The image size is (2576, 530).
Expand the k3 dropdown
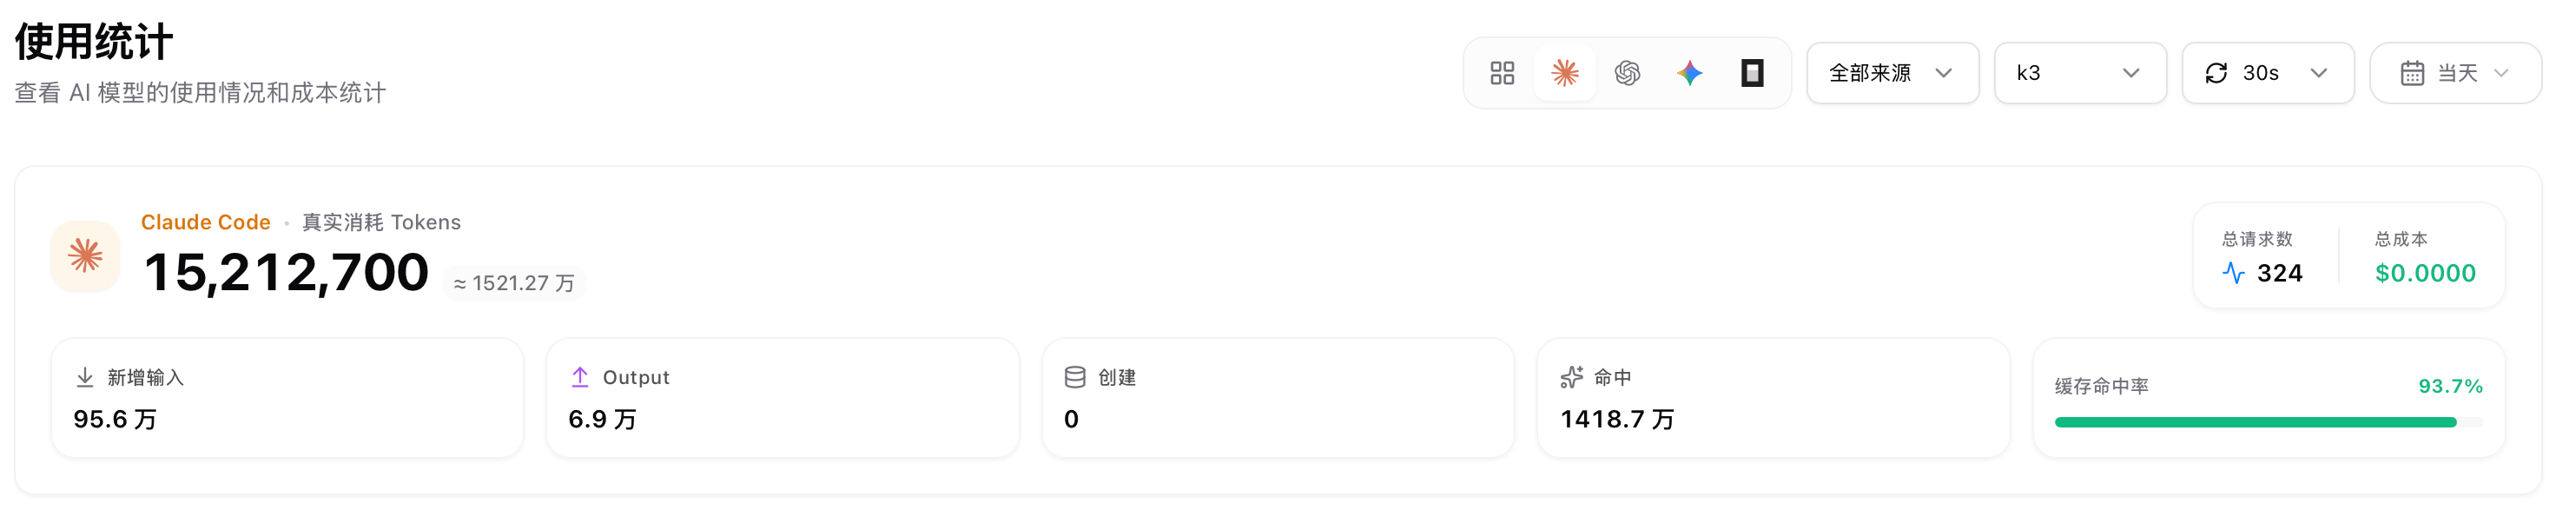click(x=2080, y=73)
